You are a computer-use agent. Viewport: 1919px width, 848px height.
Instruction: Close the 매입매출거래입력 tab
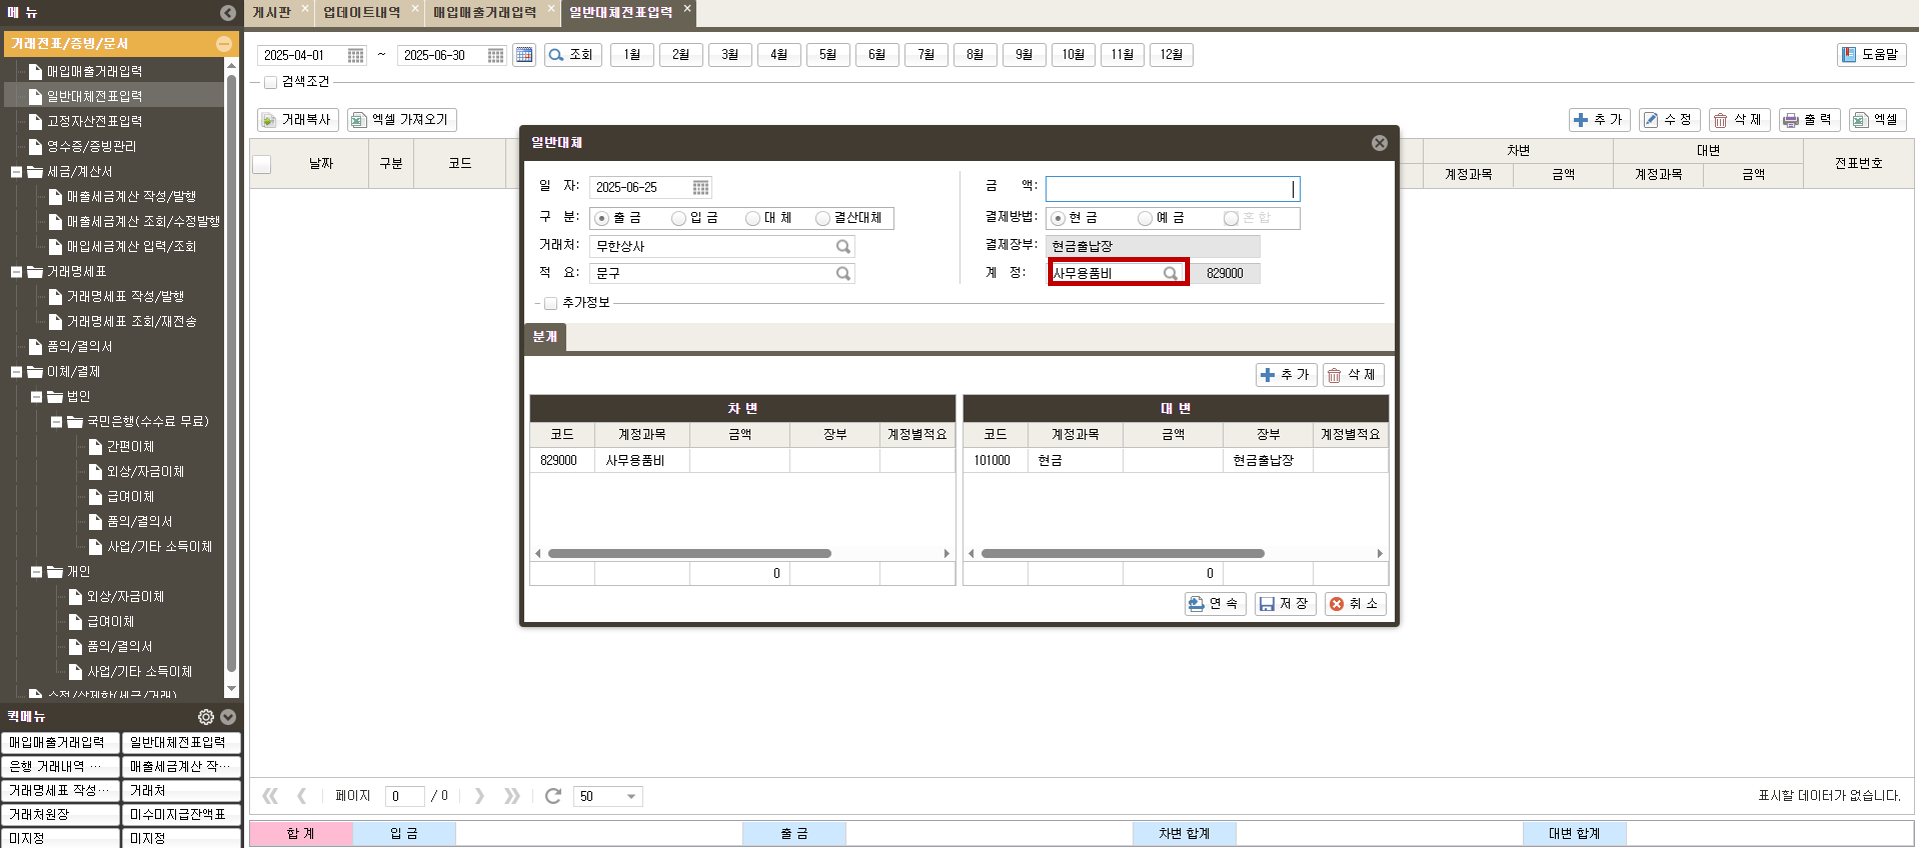point(551,8)
